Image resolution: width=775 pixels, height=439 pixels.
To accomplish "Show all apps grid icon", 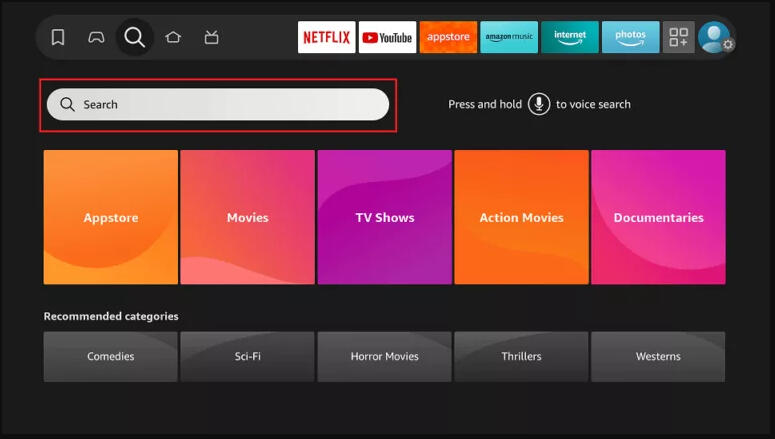I will pos(679,38).
